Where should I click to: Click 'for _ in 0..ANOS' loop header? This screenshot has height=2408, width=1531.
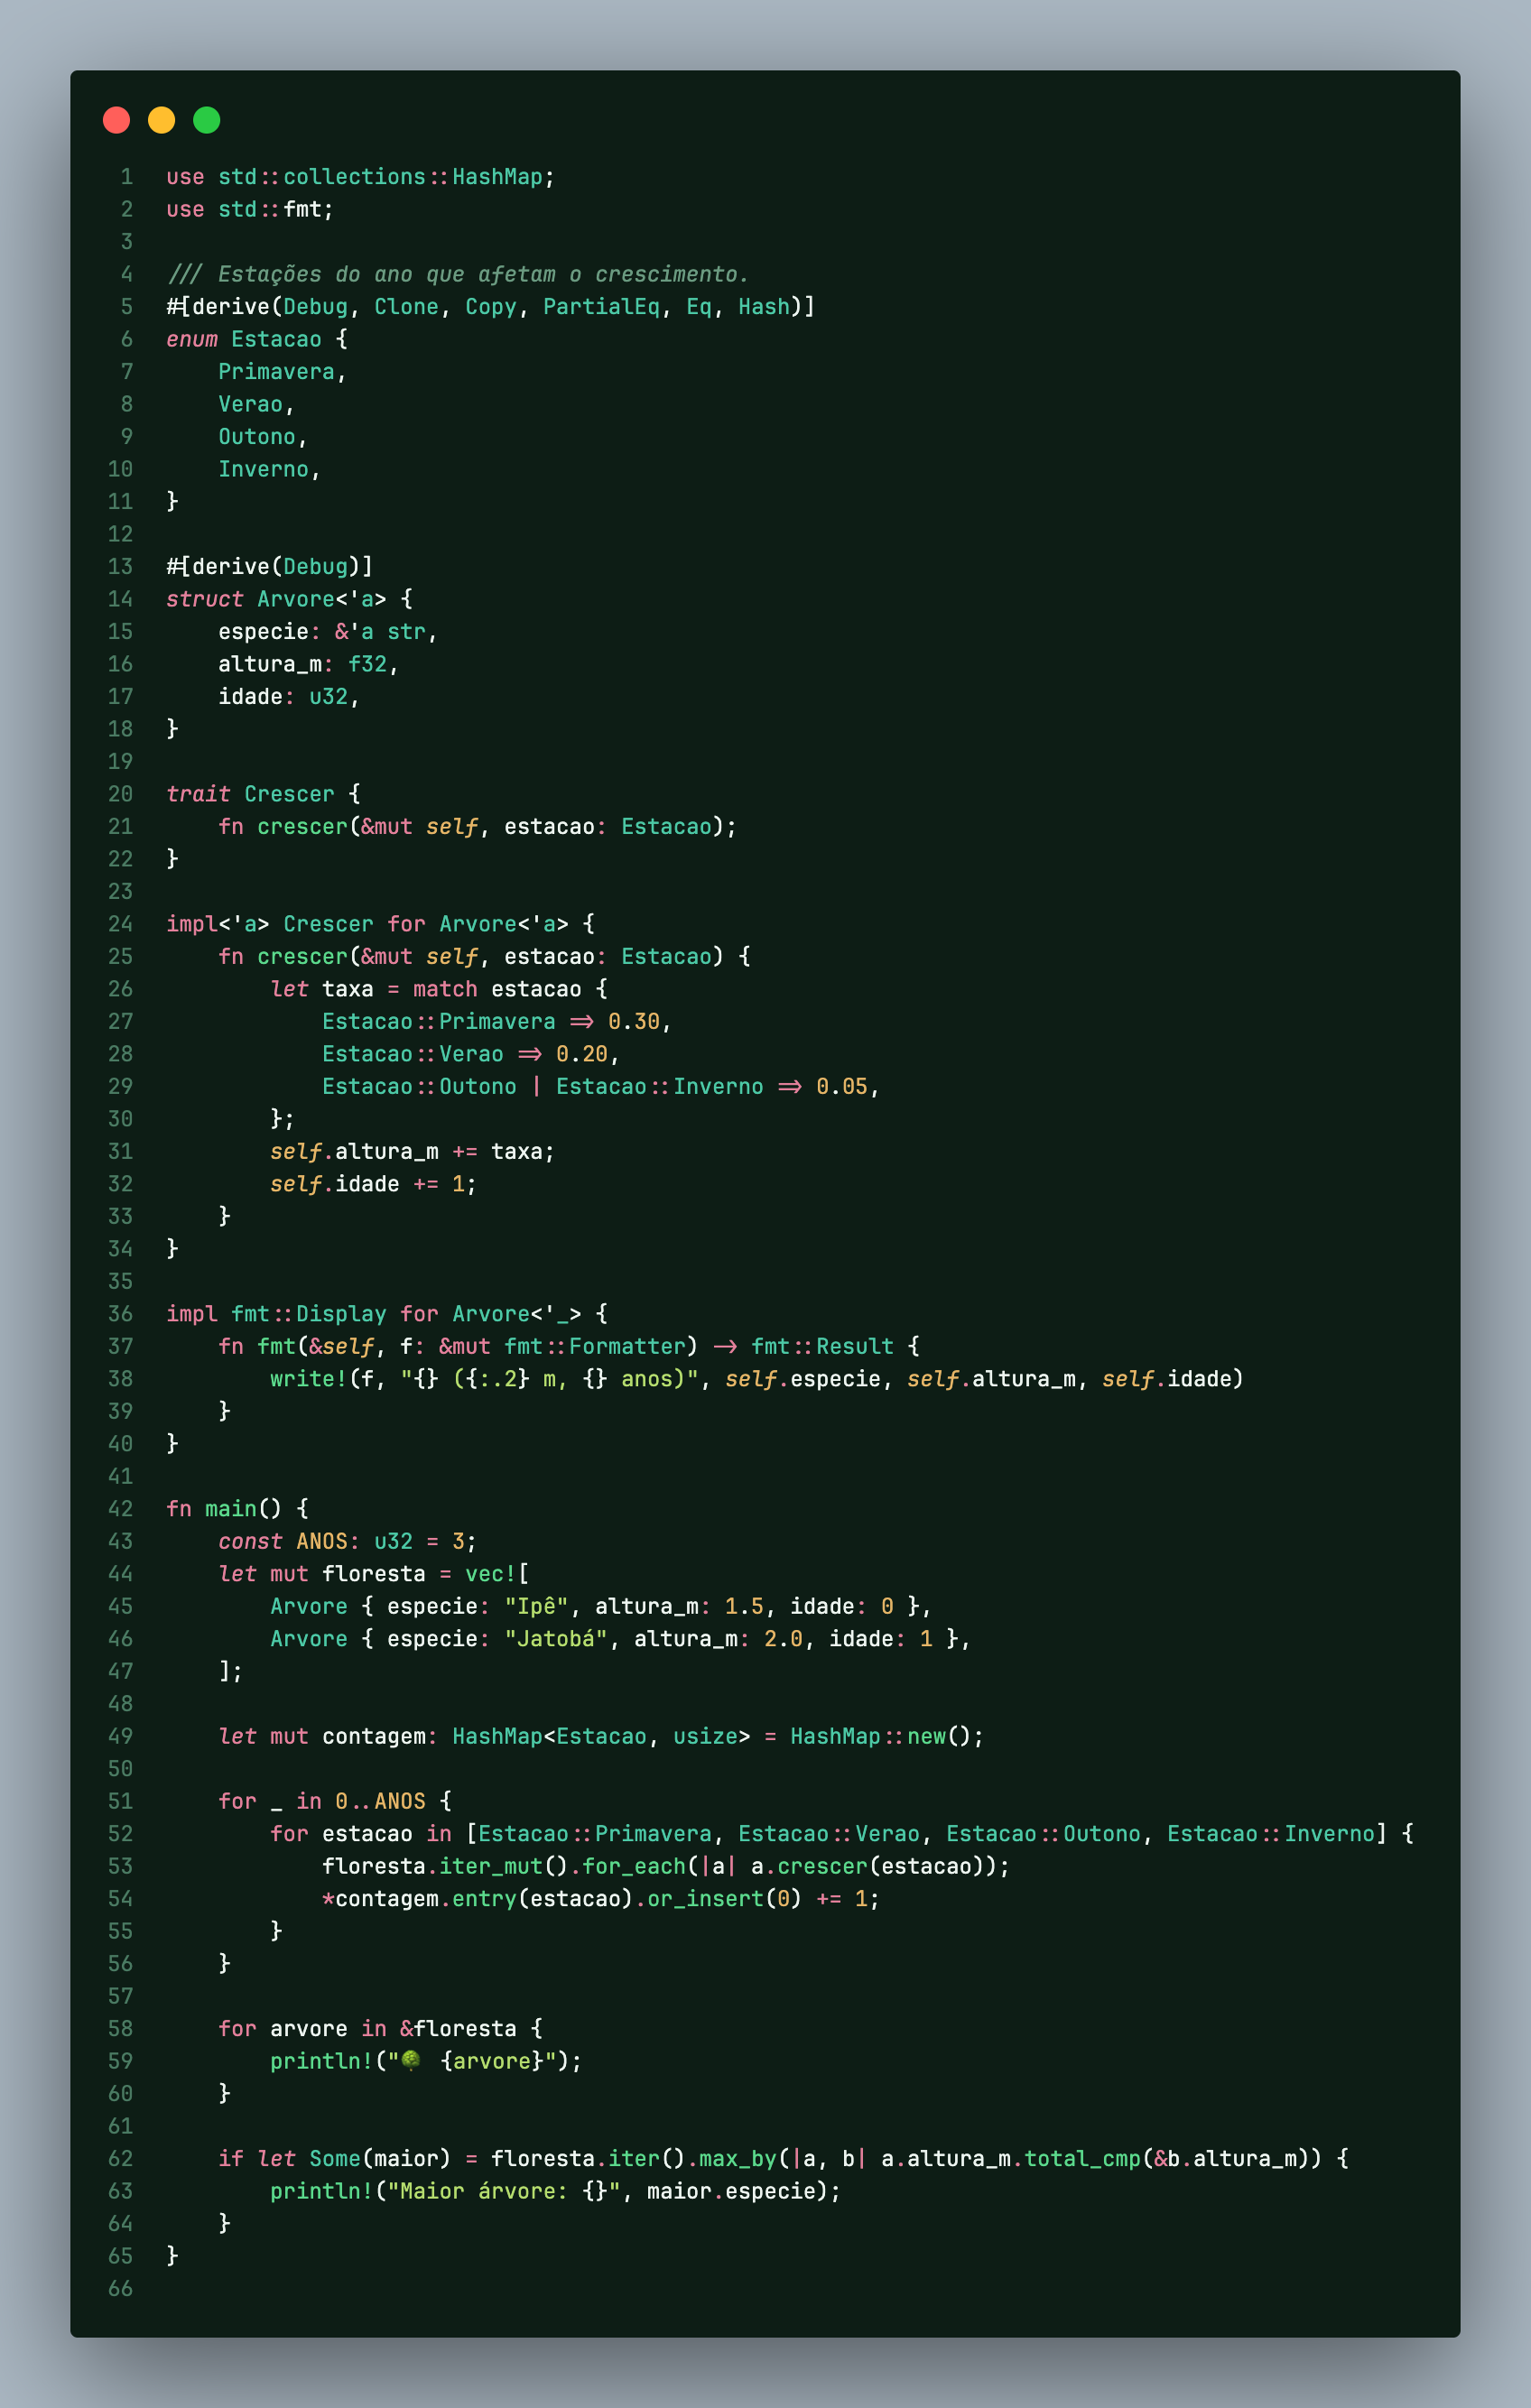pyautogui.click(x=321, y=1802)
